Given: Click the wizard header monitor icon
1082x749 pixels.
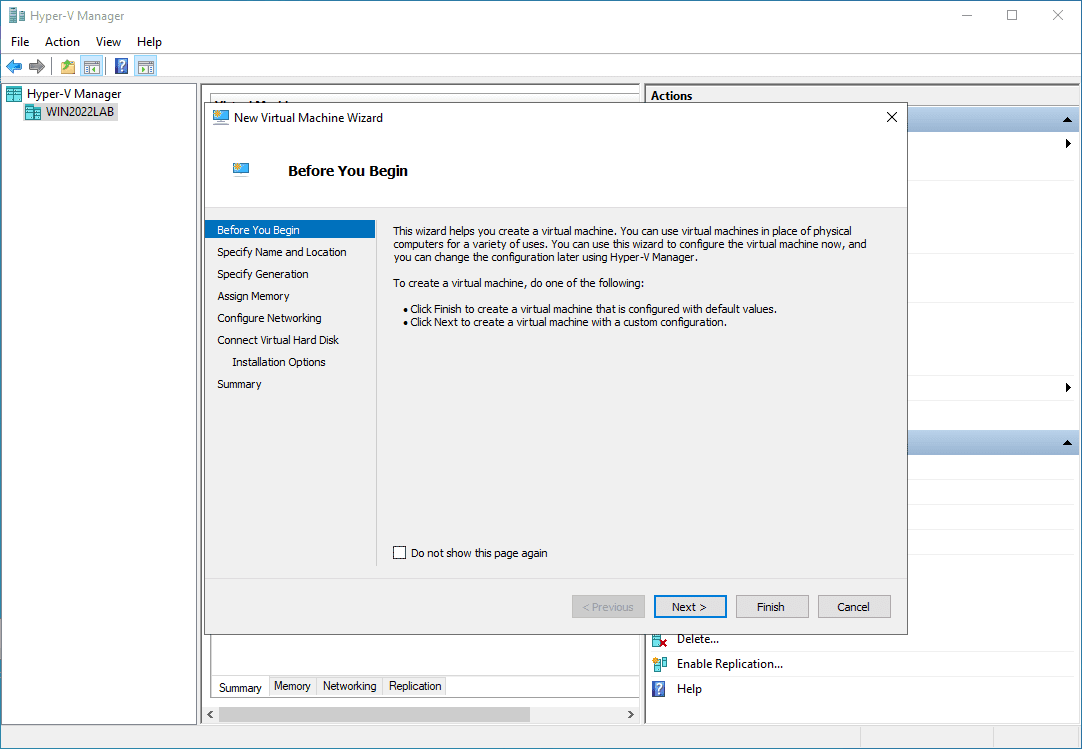Looking at the screenshot, I should (241, 169).
